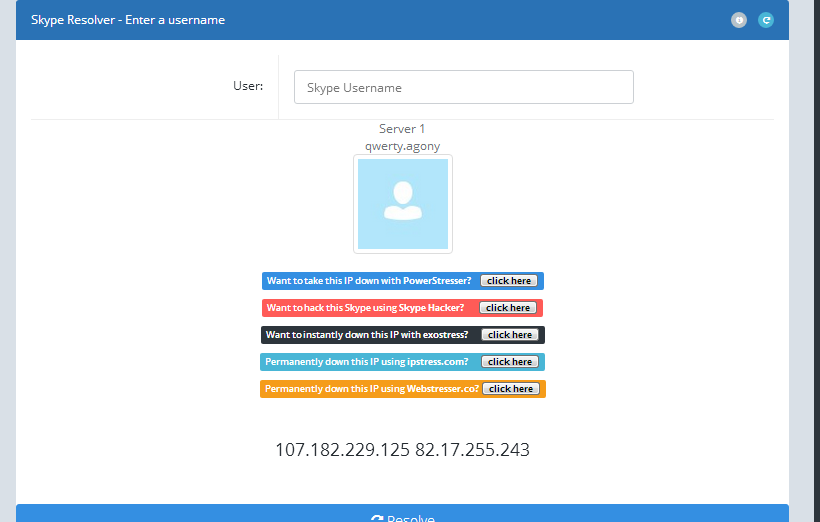Click the profile avatar thumbnail
Viewport: 820px width, 522px height.
(x=403, y=204)
